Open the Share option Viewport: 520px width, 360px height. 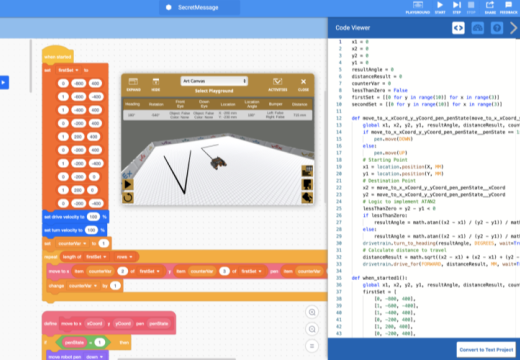490,8
